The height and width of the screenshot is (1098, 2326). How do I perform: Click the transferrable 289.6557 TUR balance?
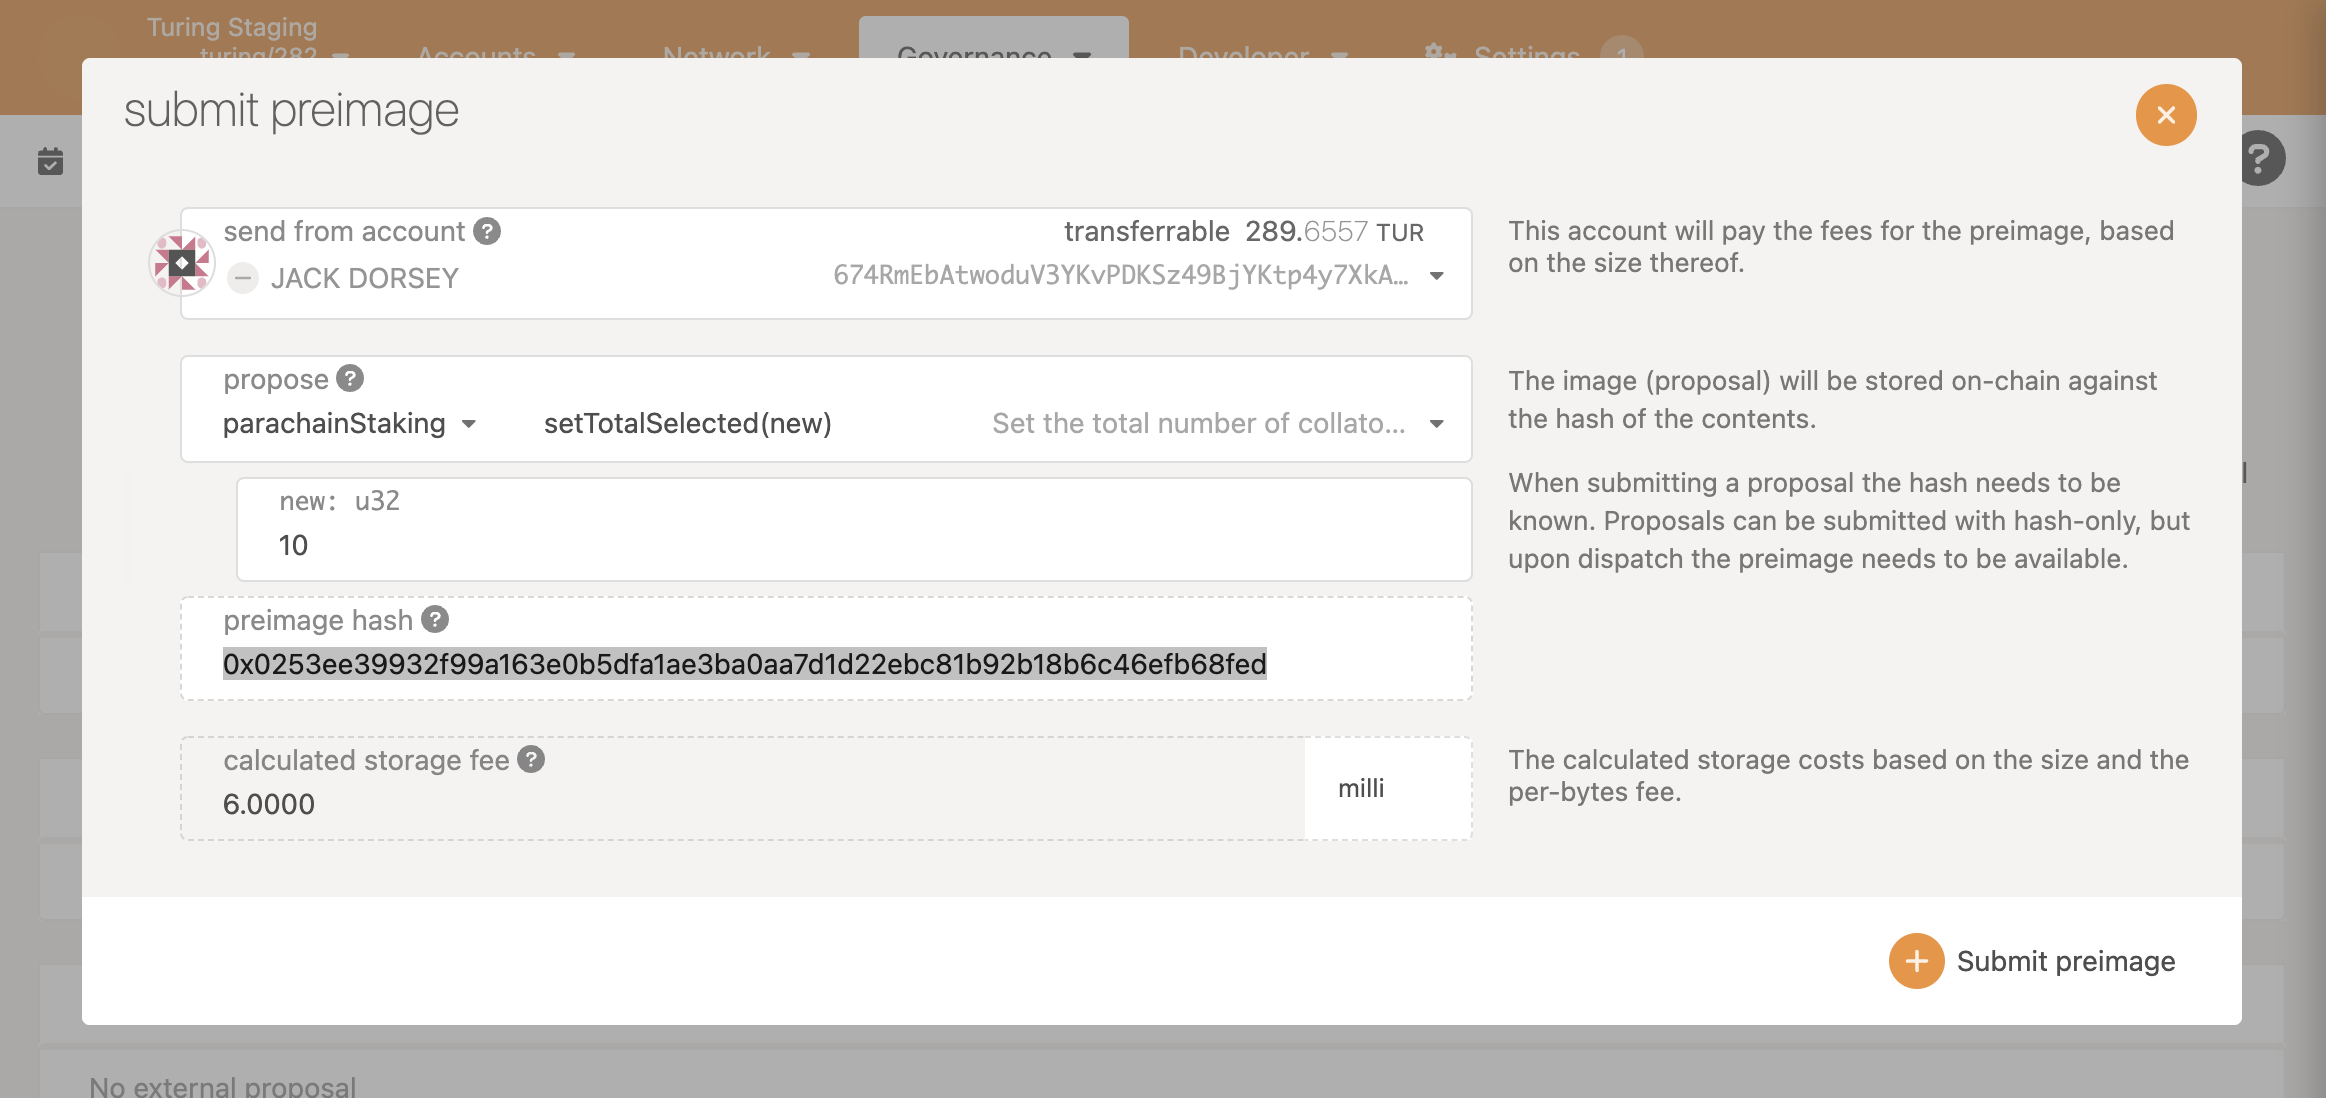click(x=1244, y=232)
